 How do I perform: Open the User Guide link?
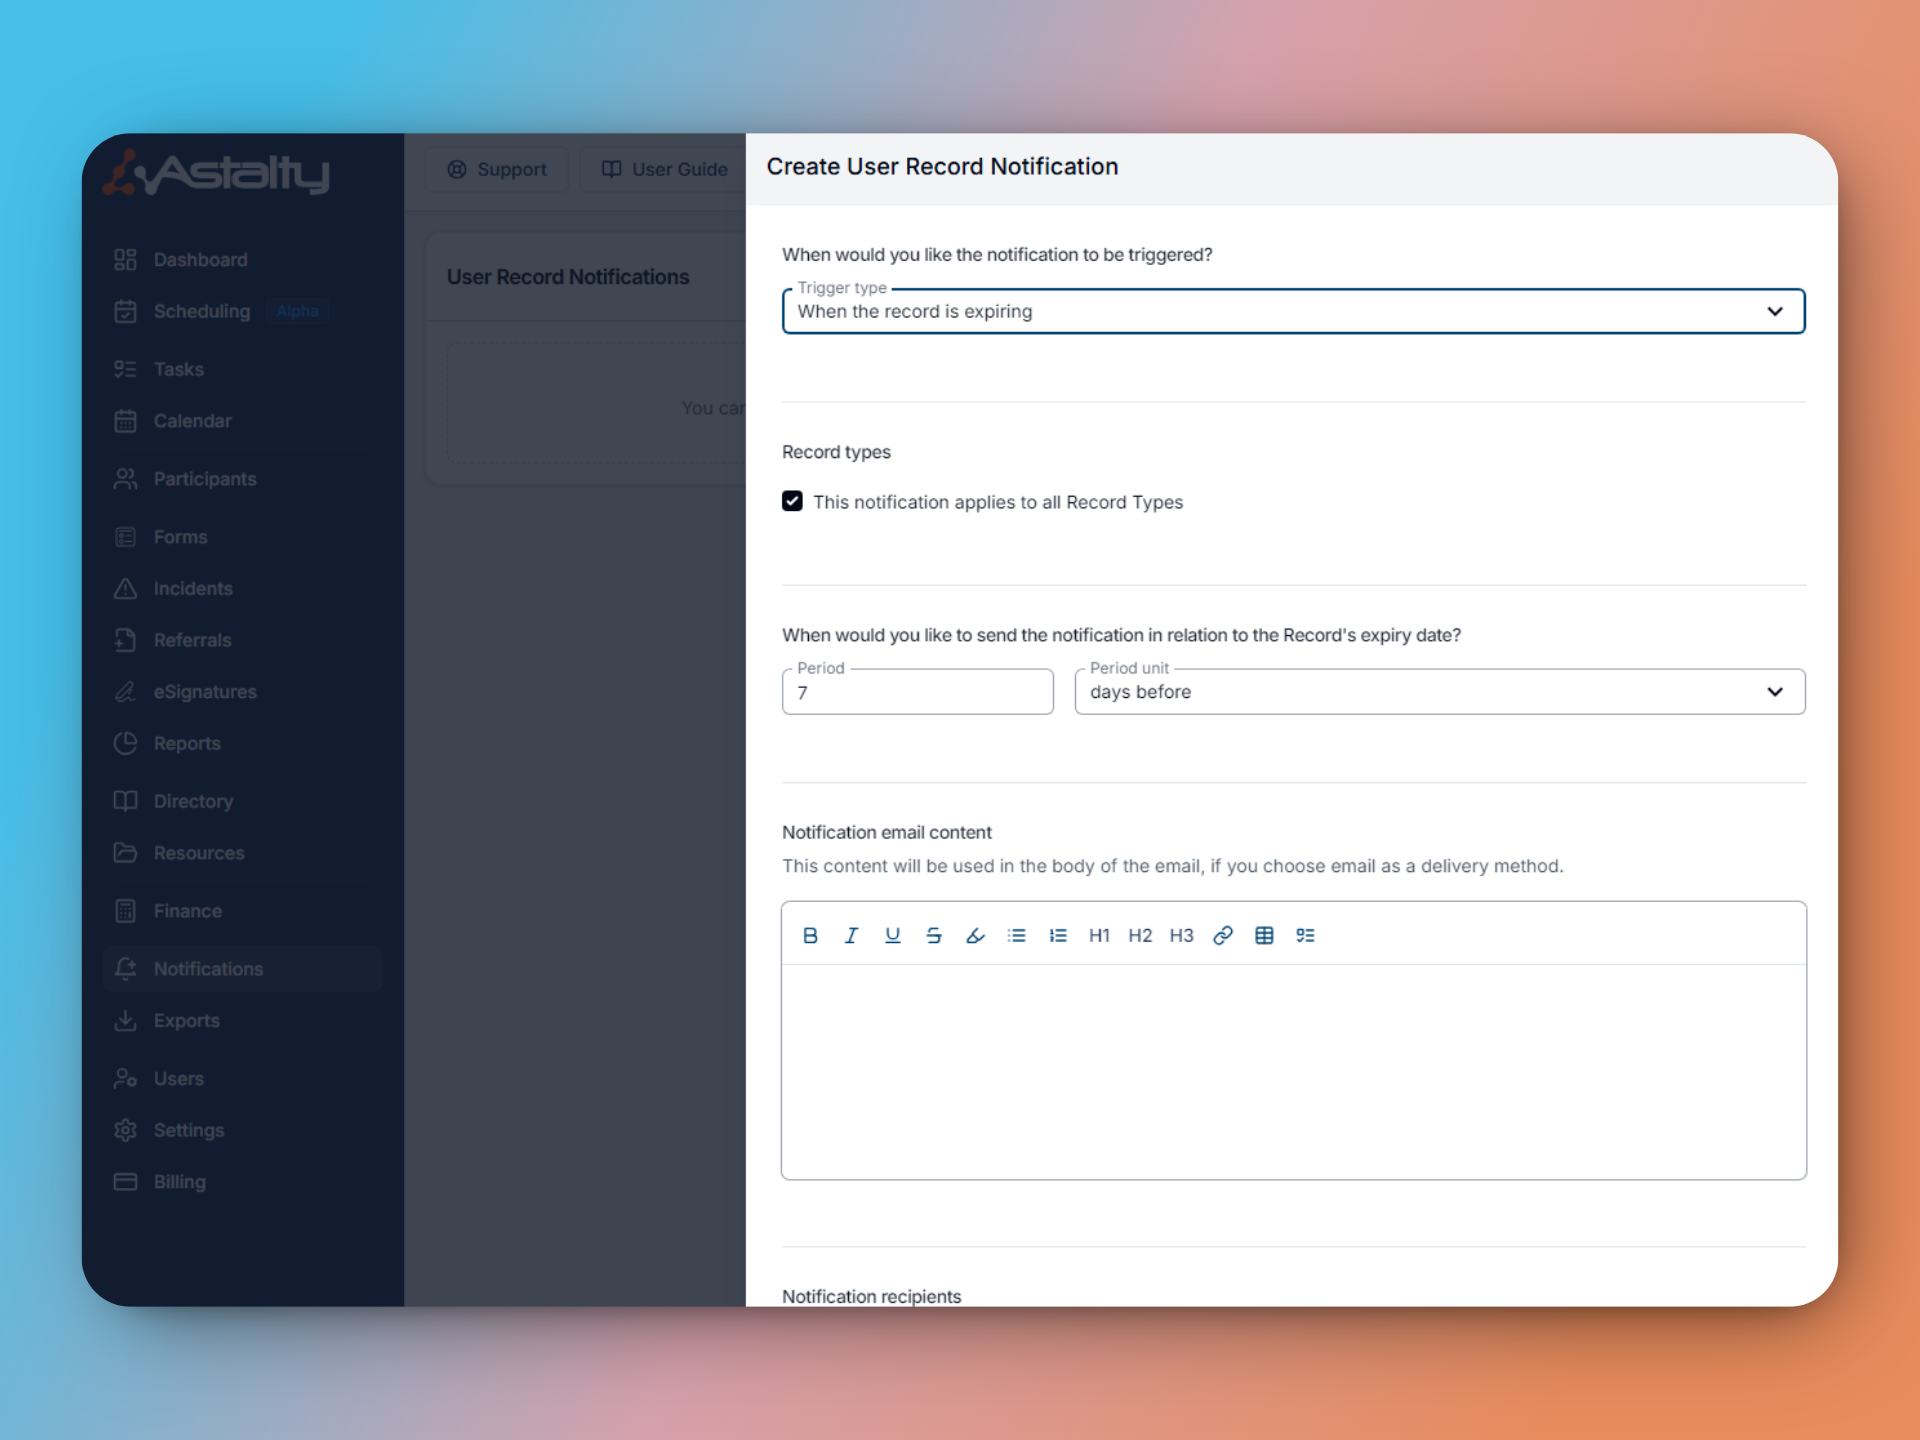[x=664, y=169]
